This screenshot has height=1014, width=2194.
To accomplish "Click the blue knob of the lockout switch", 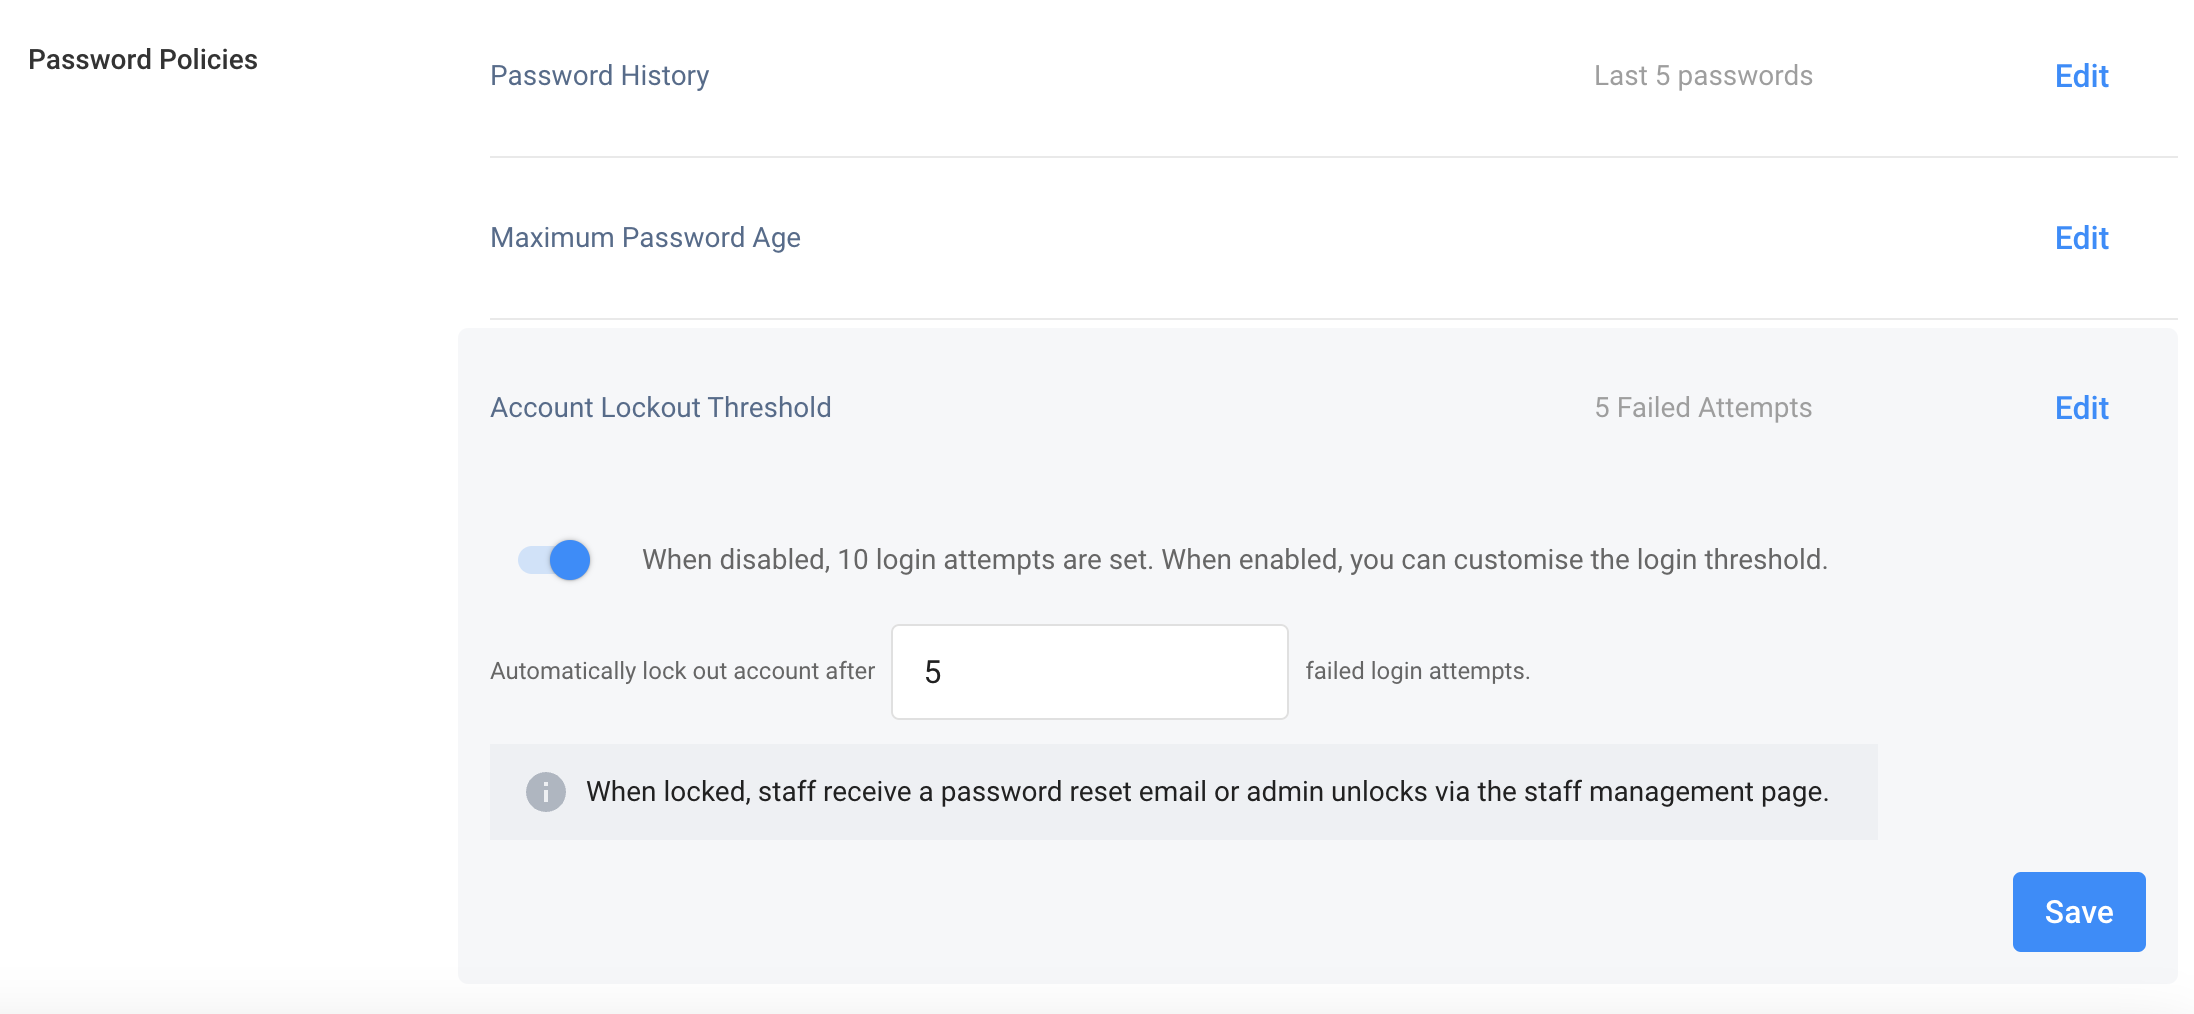I will point(570,560).
